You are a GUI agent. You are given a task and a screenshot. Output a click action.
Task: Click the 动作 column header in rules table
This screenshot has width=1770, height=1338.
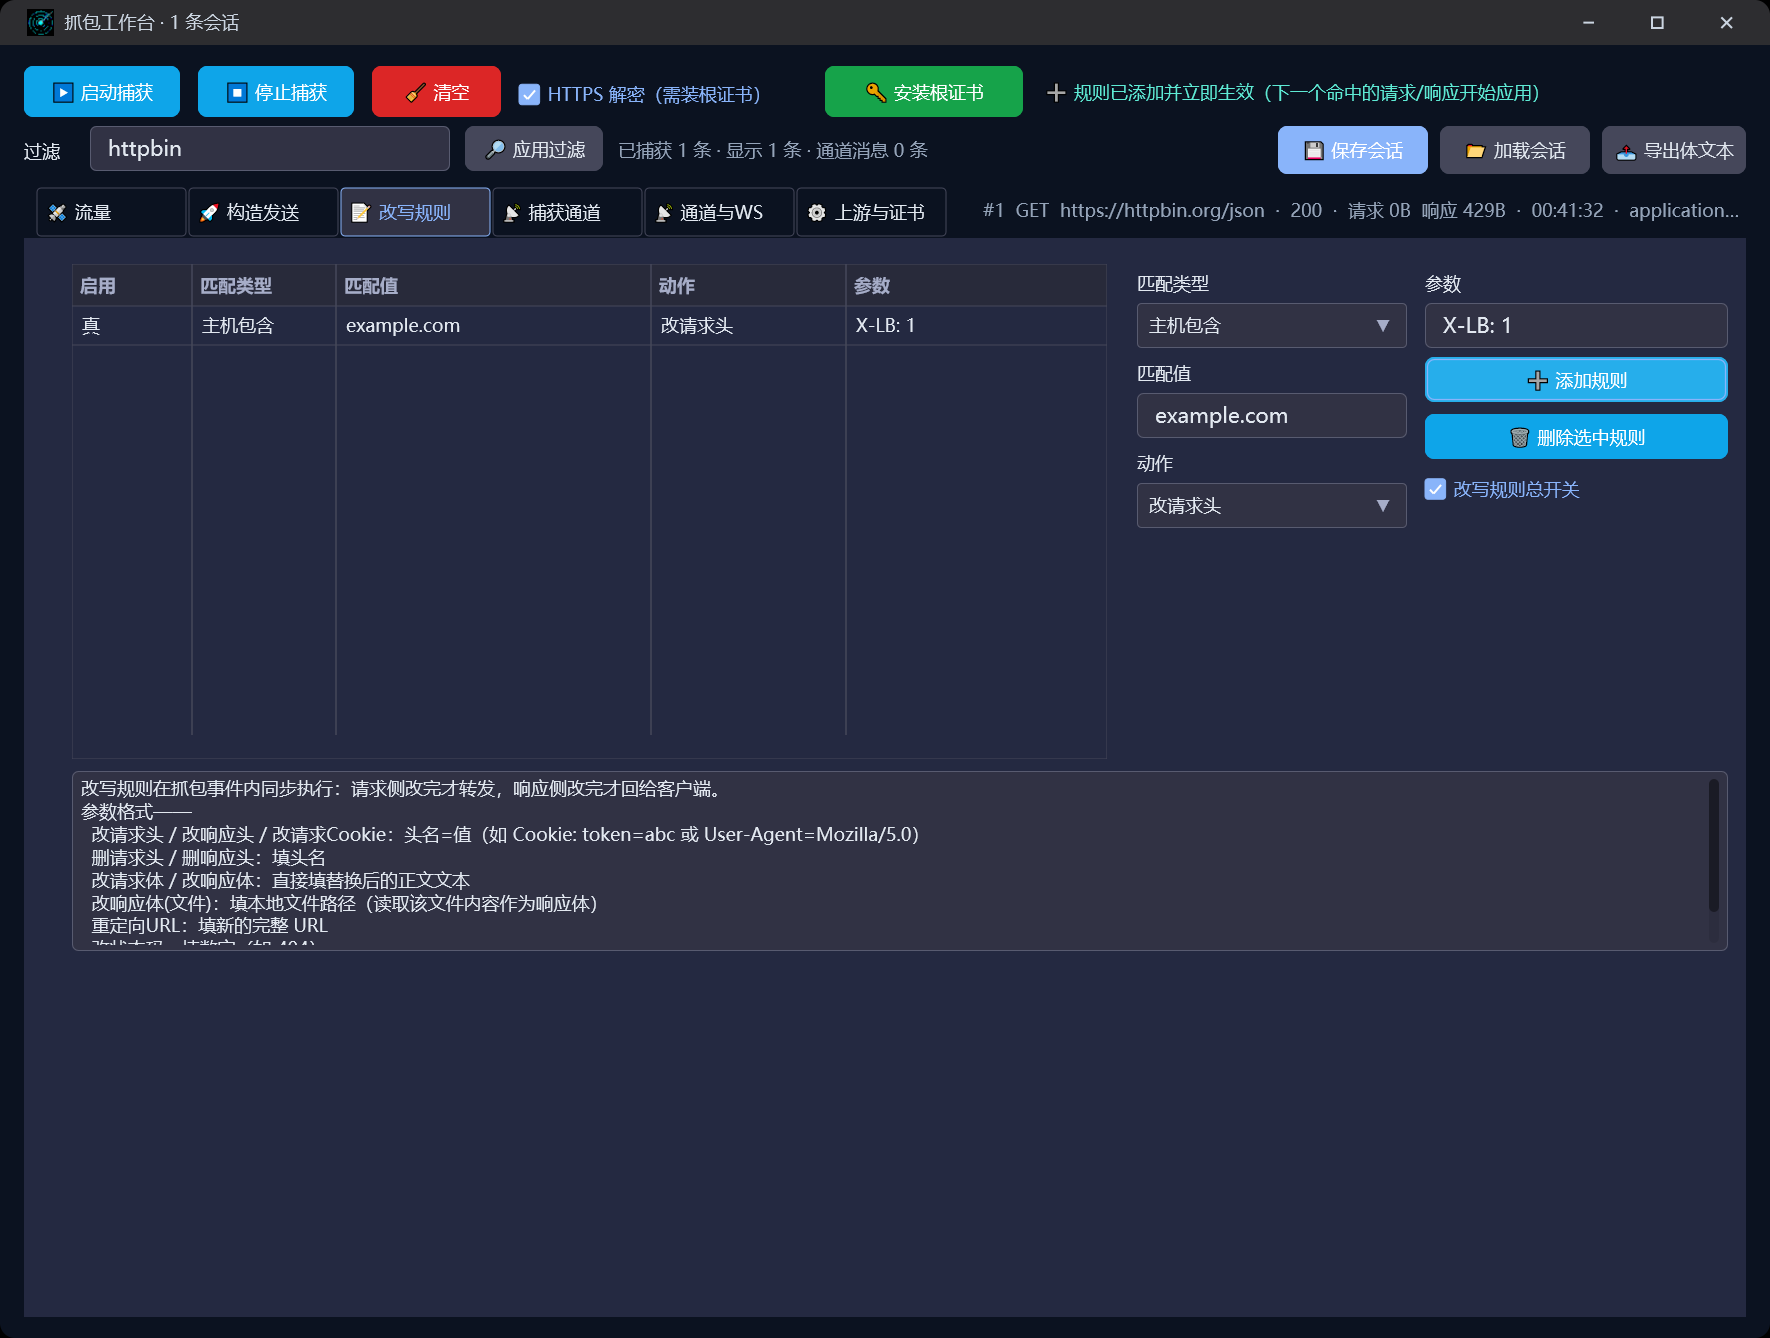(748, 286)
